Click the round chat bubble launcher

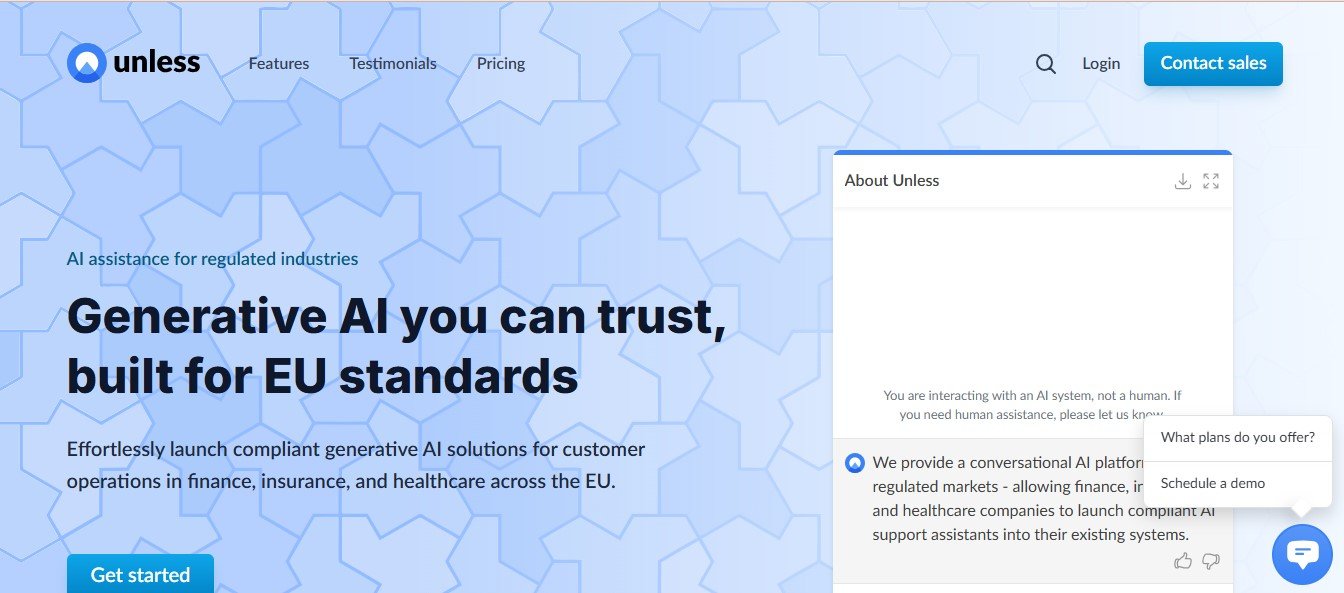coord(1302,553)
